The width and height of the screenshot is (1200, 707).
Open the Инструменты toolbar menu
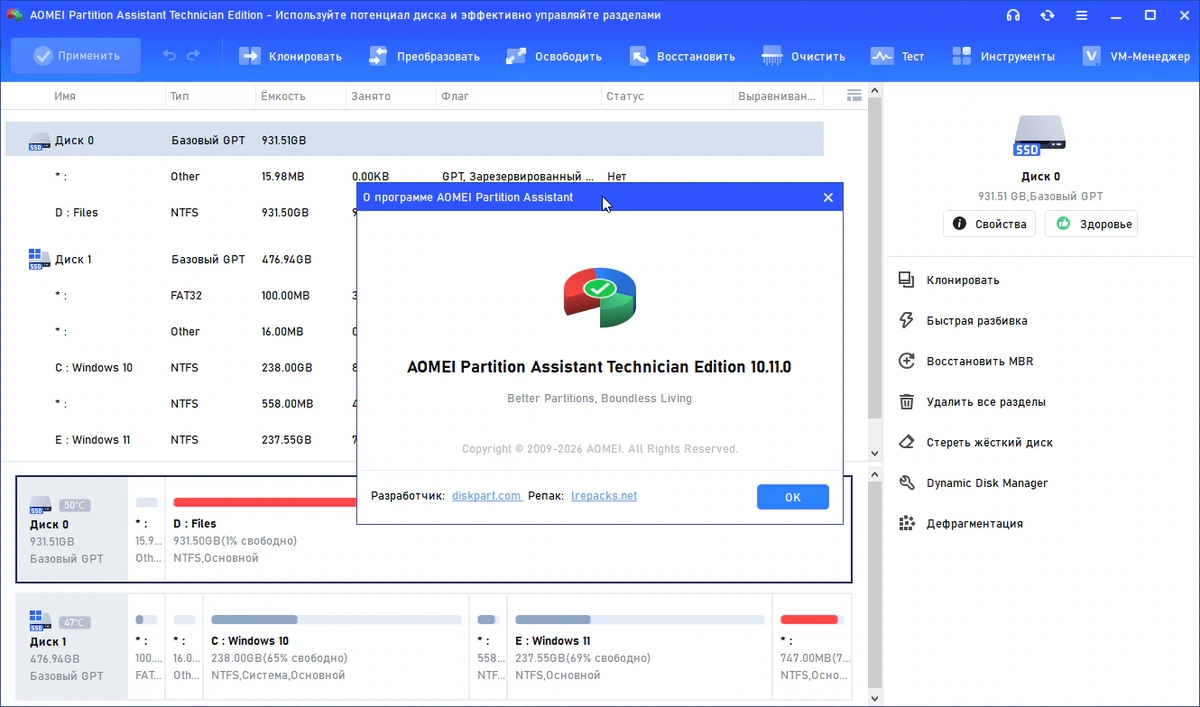[x=1003, y=56]
